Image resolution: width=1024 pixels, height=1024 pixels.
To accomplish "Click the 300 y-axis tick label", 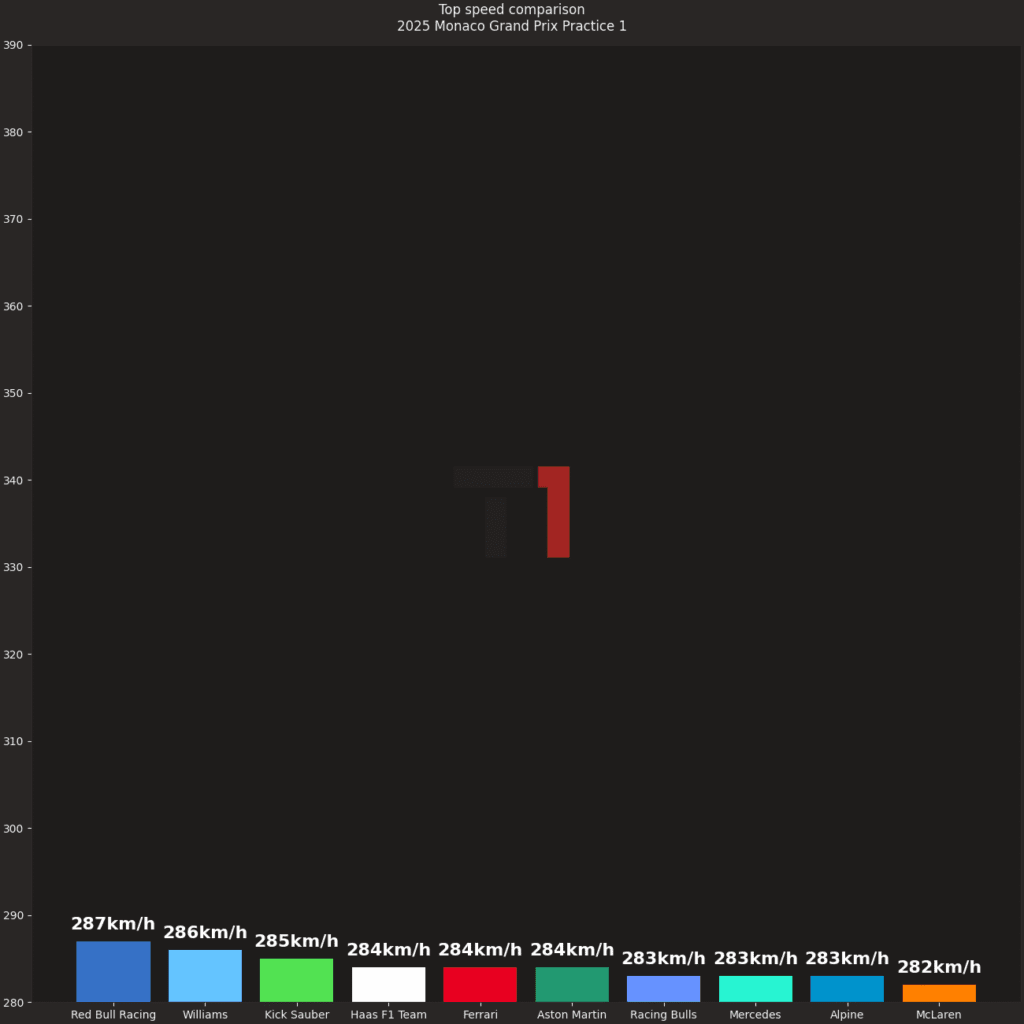I will (13, 829).
